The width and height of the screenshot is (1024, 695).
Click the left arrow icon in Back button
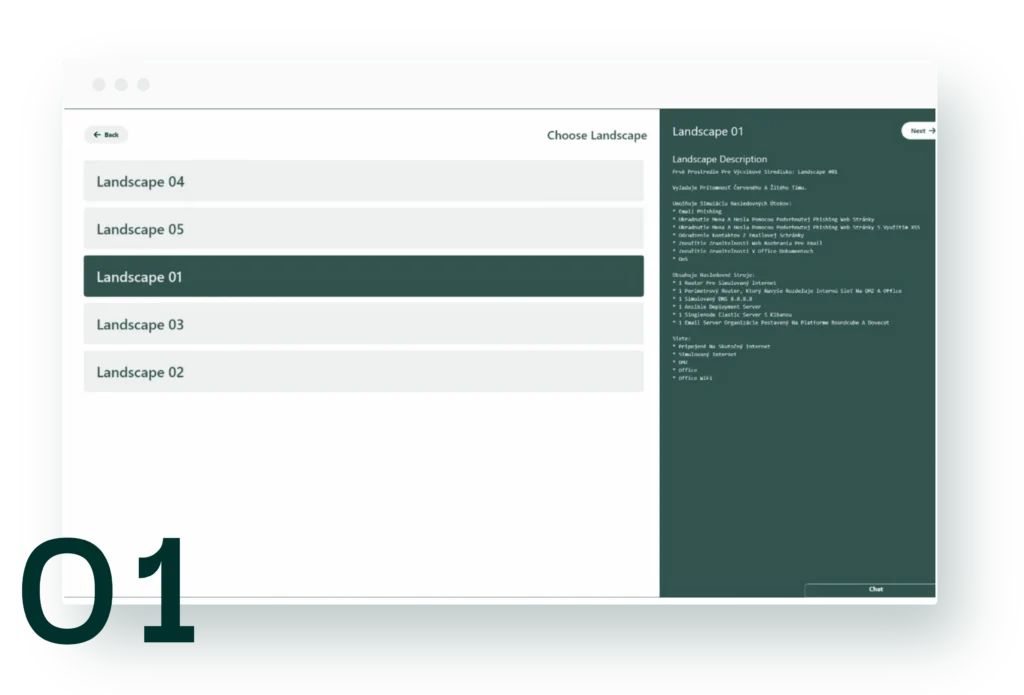[x=97, y=135]
